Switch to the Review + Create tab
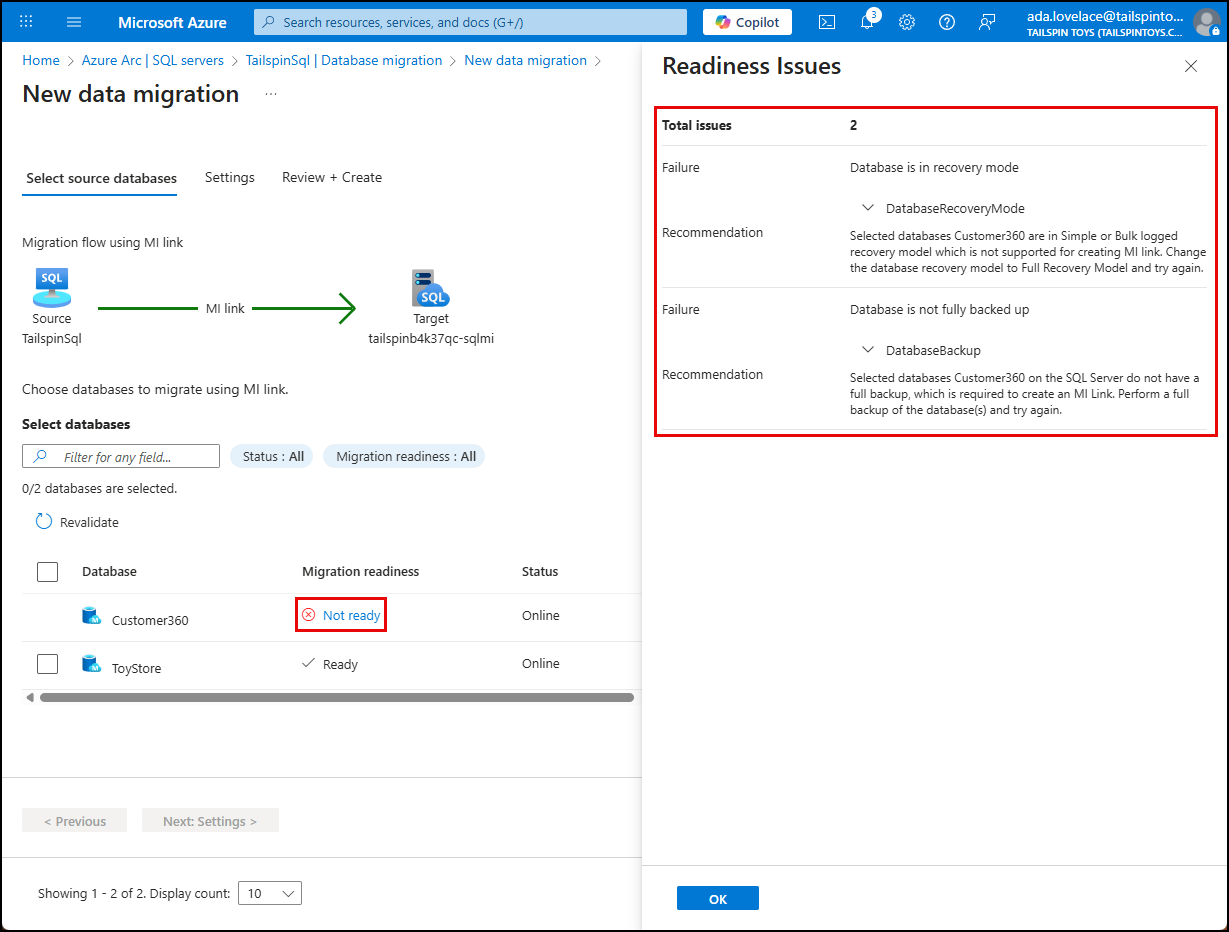The width and height of the screenshot is (1229, 932). pyautogui.click(x=331, y=177)
